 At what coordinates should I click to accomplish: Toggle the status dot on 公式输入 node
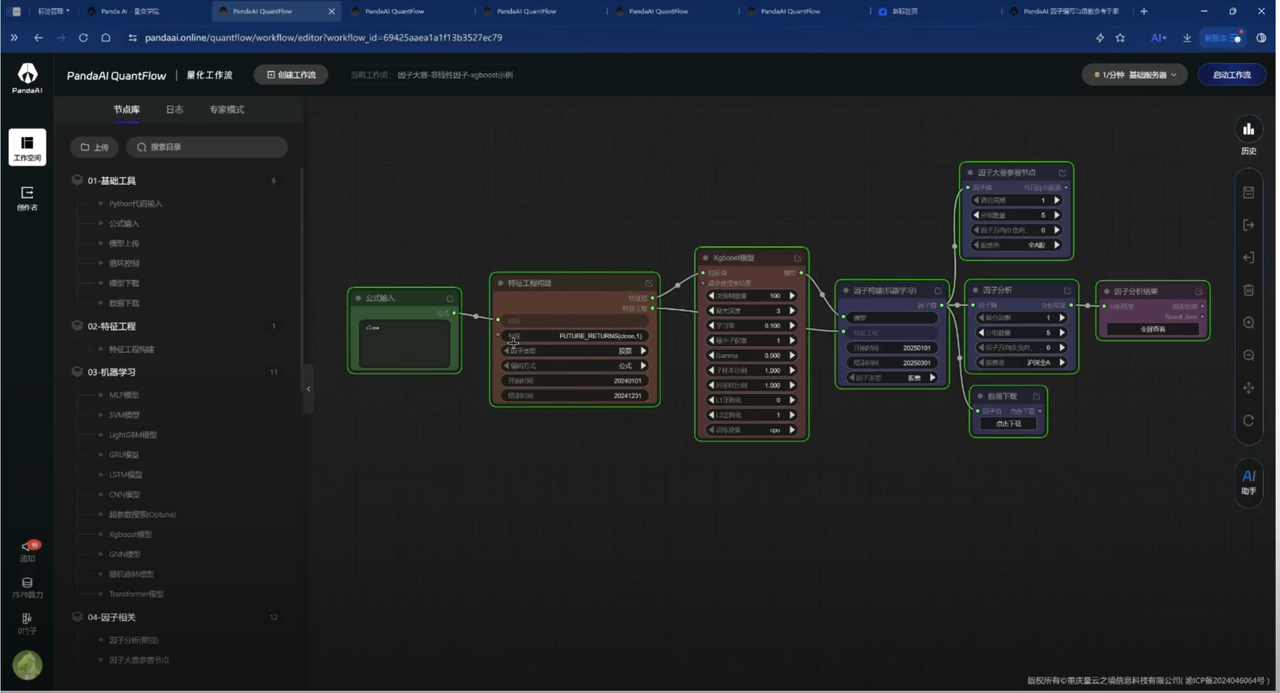(x=358, y=298)
